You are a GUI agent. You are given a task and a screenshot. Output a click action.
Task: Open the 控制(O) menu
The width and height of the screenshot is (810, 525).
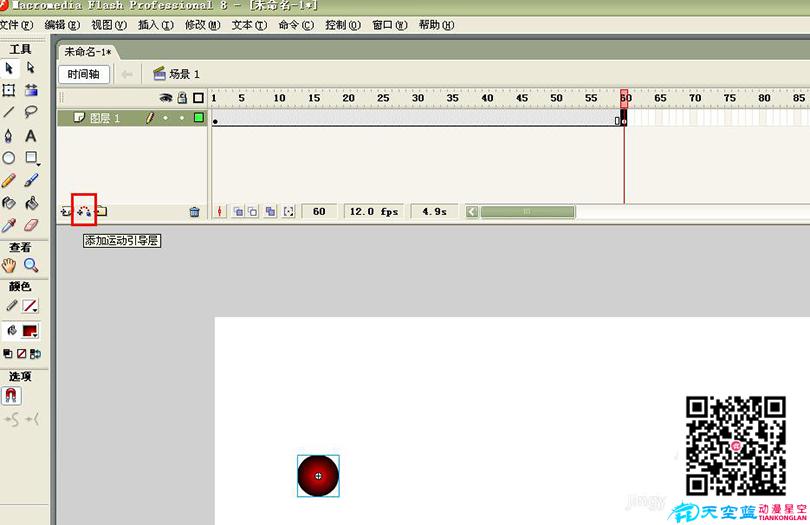(343, 25)
